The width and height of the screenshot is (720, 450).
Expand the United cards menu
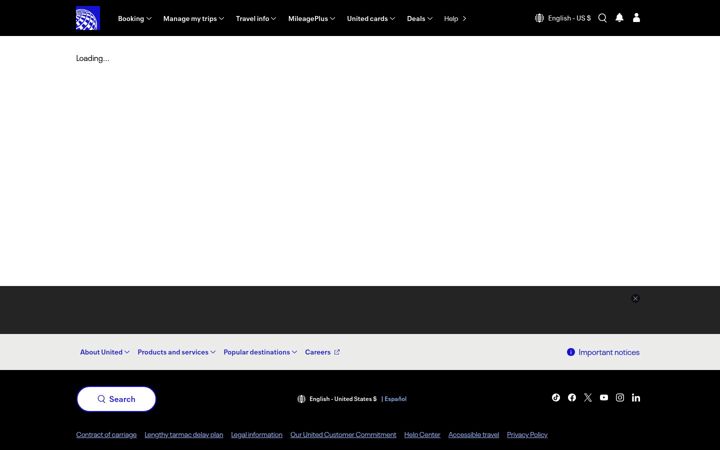pyautogui.click(x=371, y=18)
